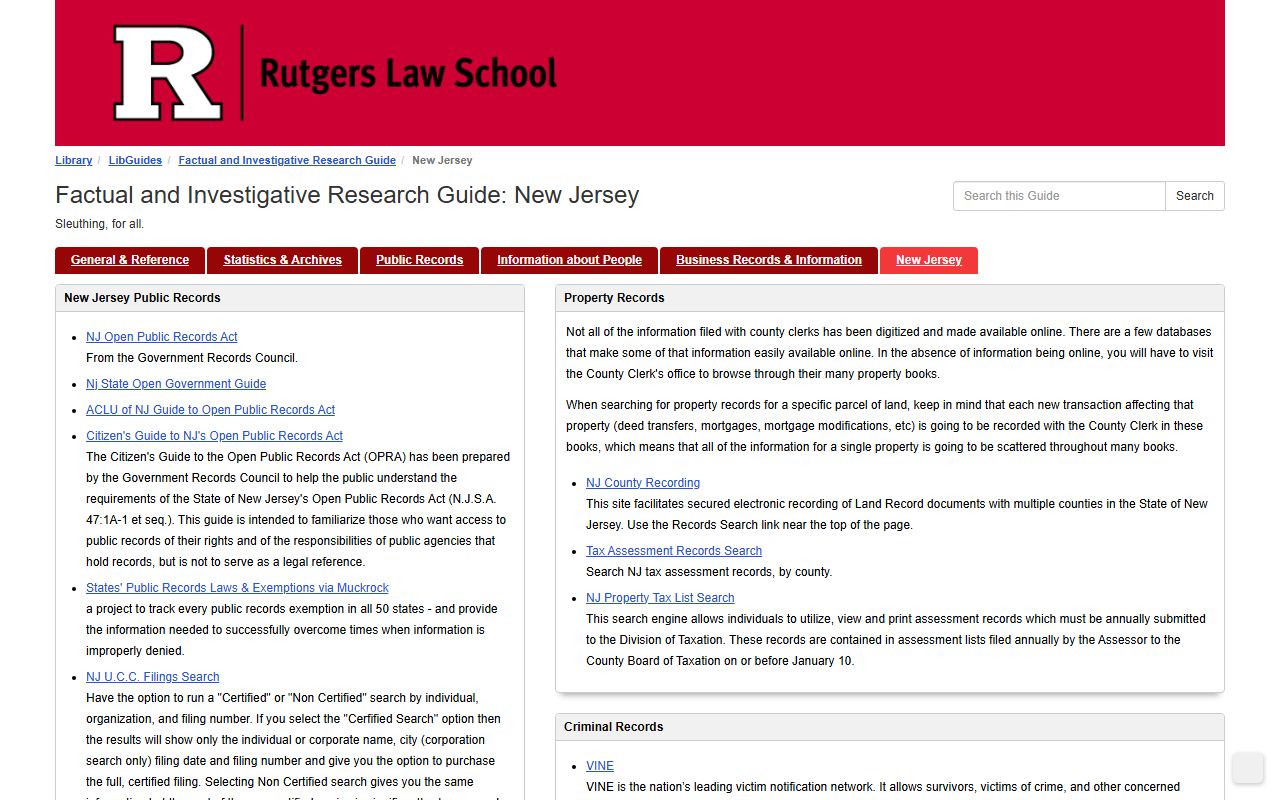Click the Rutgers R logo
This screenshot has height=800, width=1280.
click(x=167, y=73)
